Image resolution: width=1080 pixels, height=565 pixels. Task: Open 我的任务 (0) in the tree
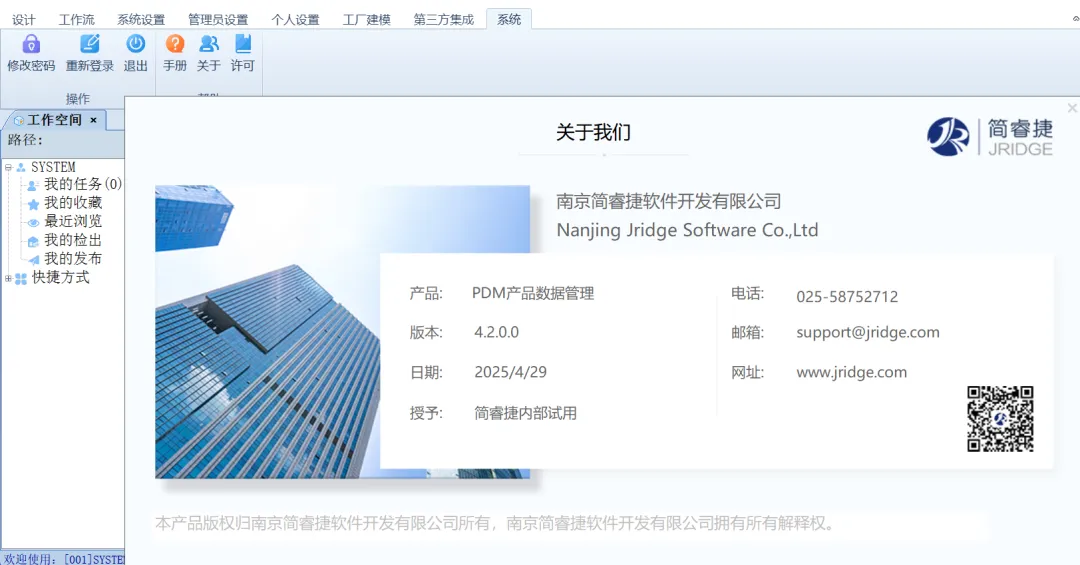pyautogui.click(x=83, y=184)
